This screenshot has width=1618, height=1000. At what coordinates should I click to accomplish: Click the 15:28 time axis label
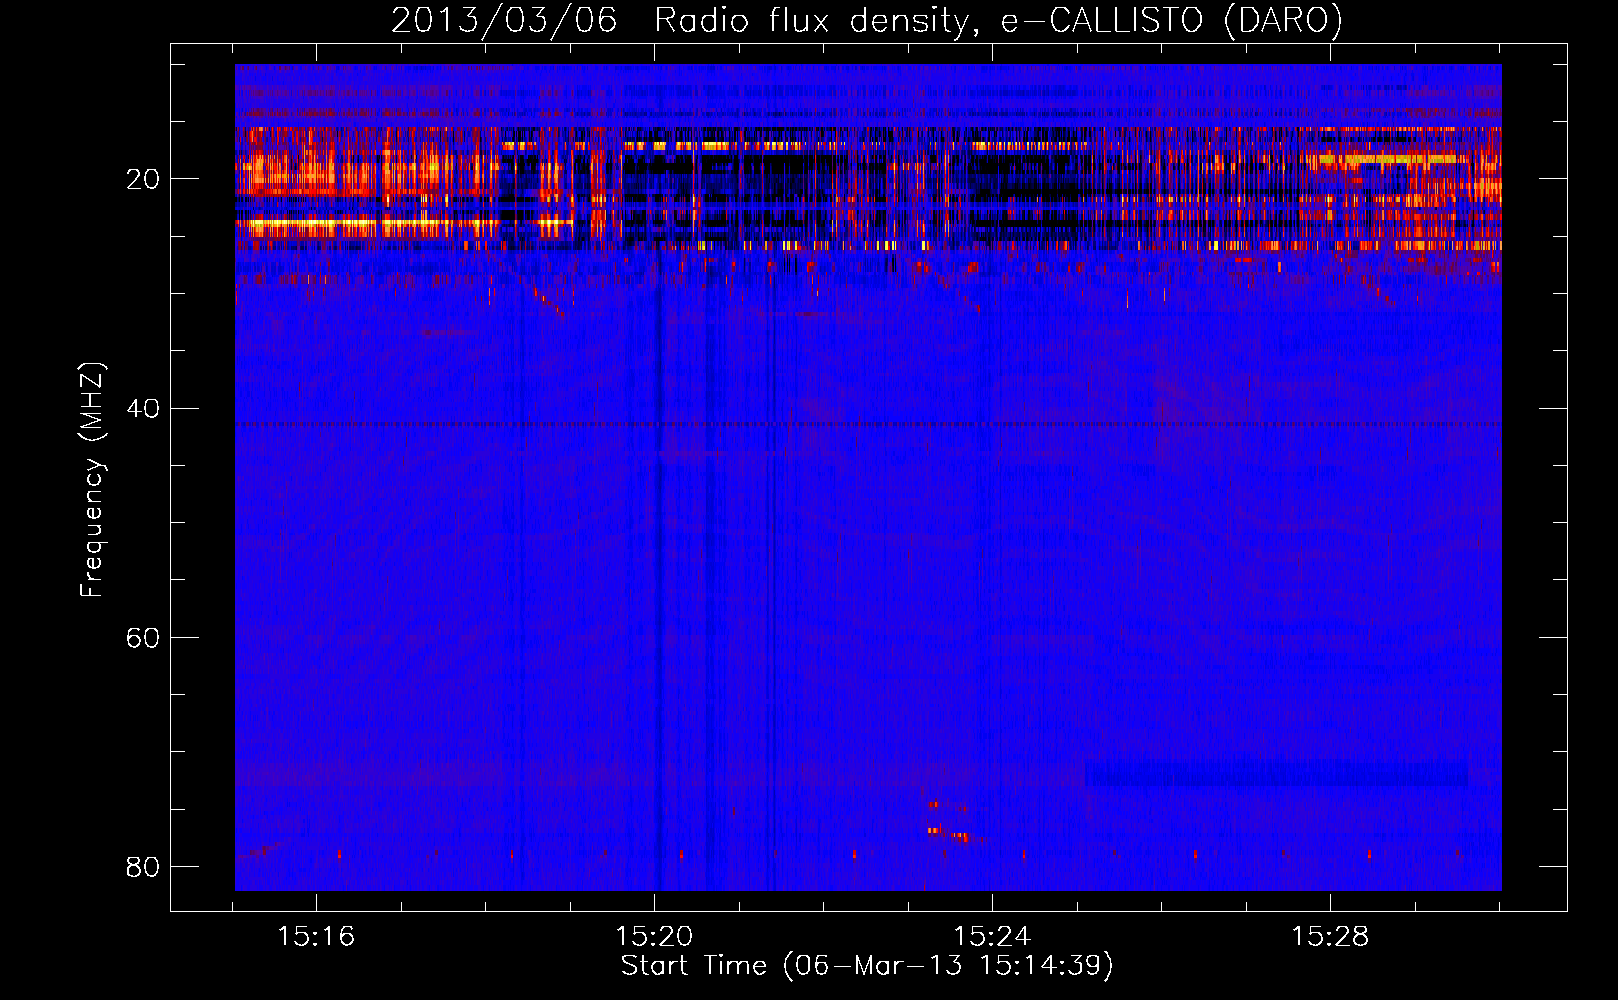tap(1330, 937)
